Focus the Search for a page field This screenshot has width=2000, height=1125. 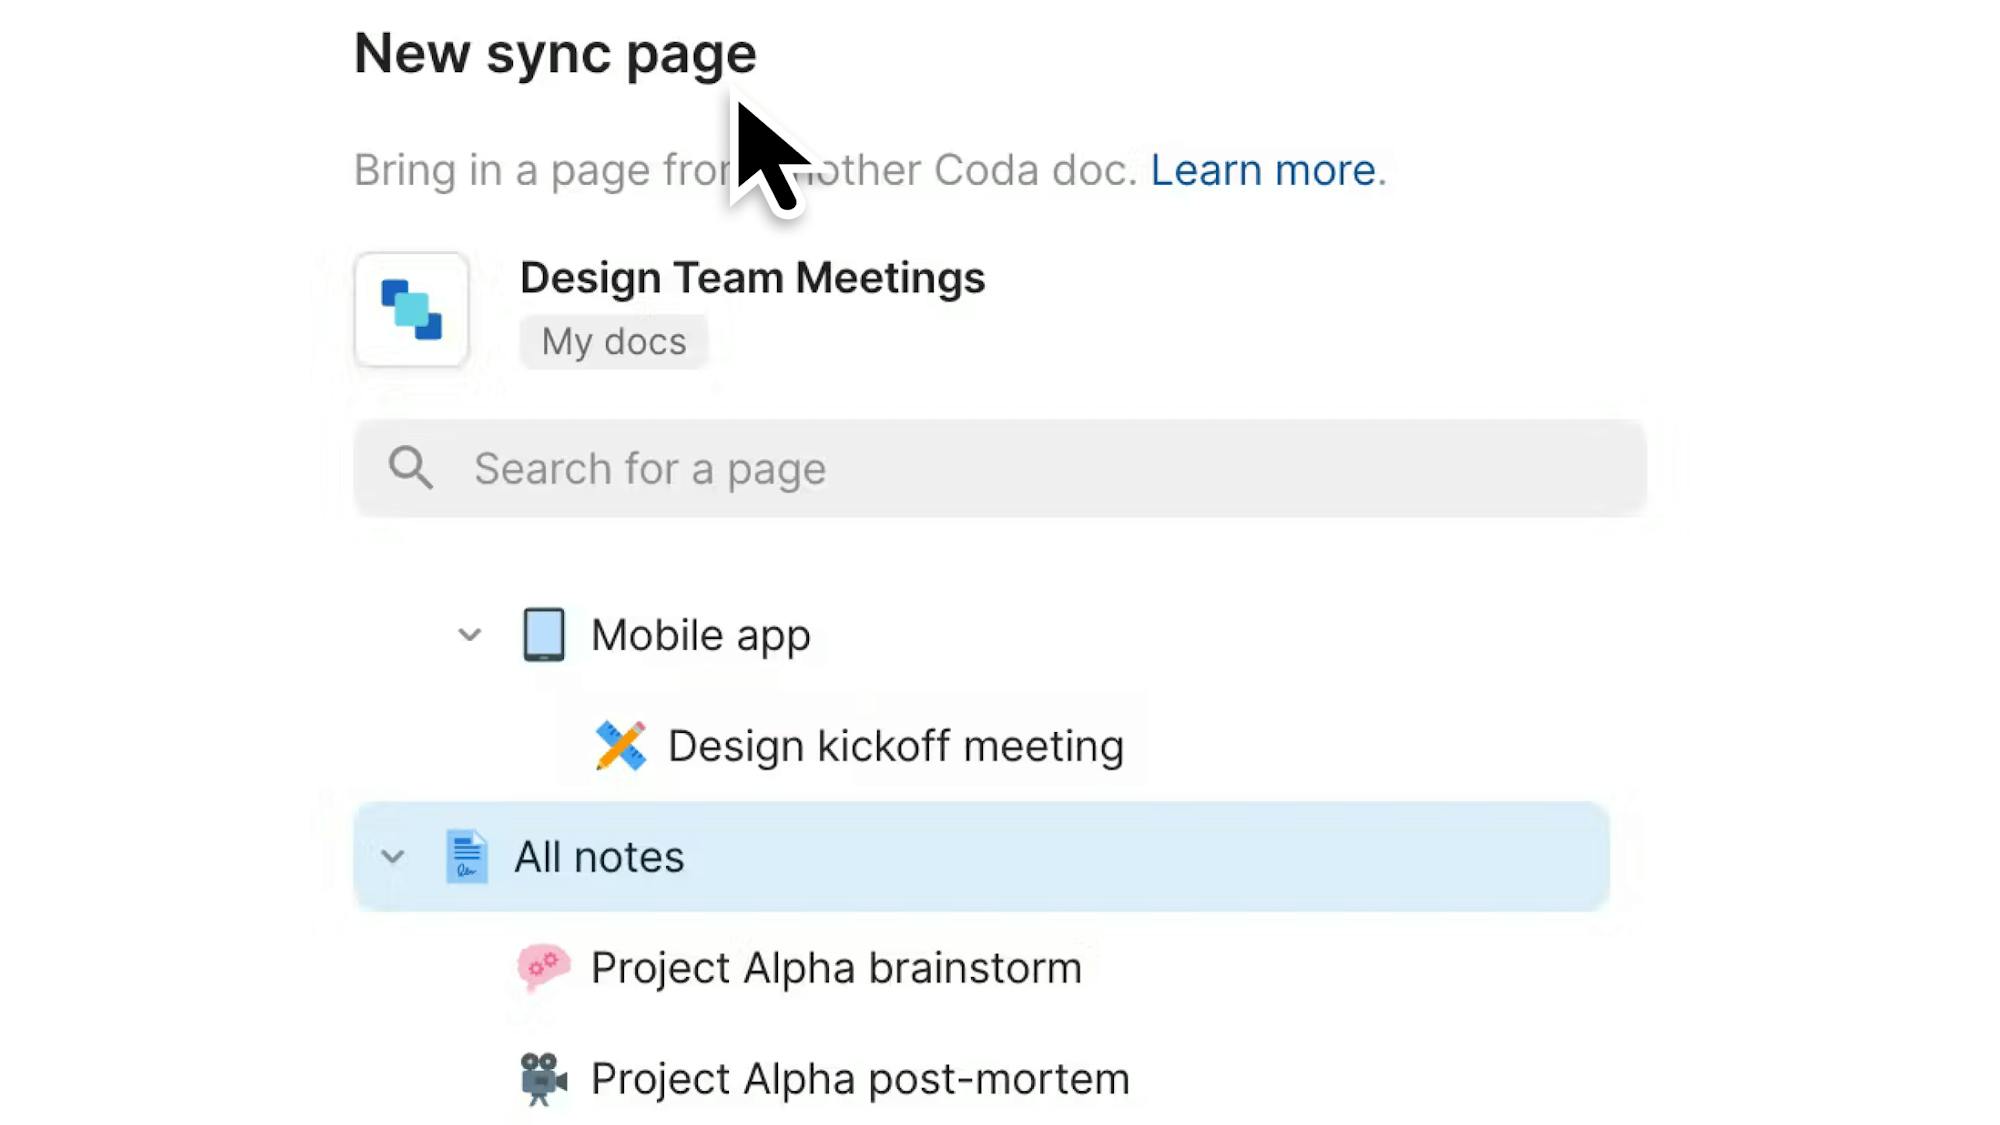[1000, 468]
